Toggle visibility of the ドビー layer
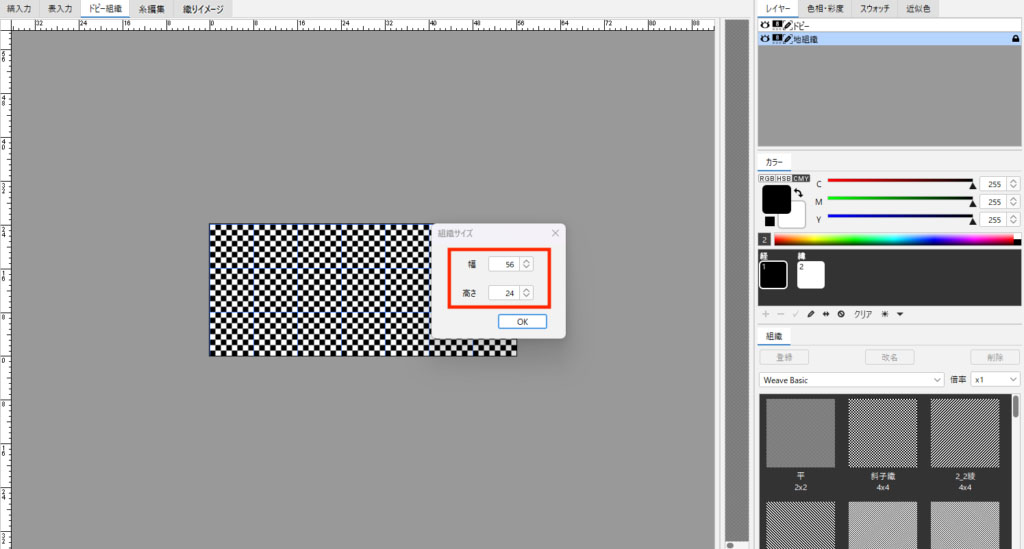1024x549 pixels. [x=765, y=24]
